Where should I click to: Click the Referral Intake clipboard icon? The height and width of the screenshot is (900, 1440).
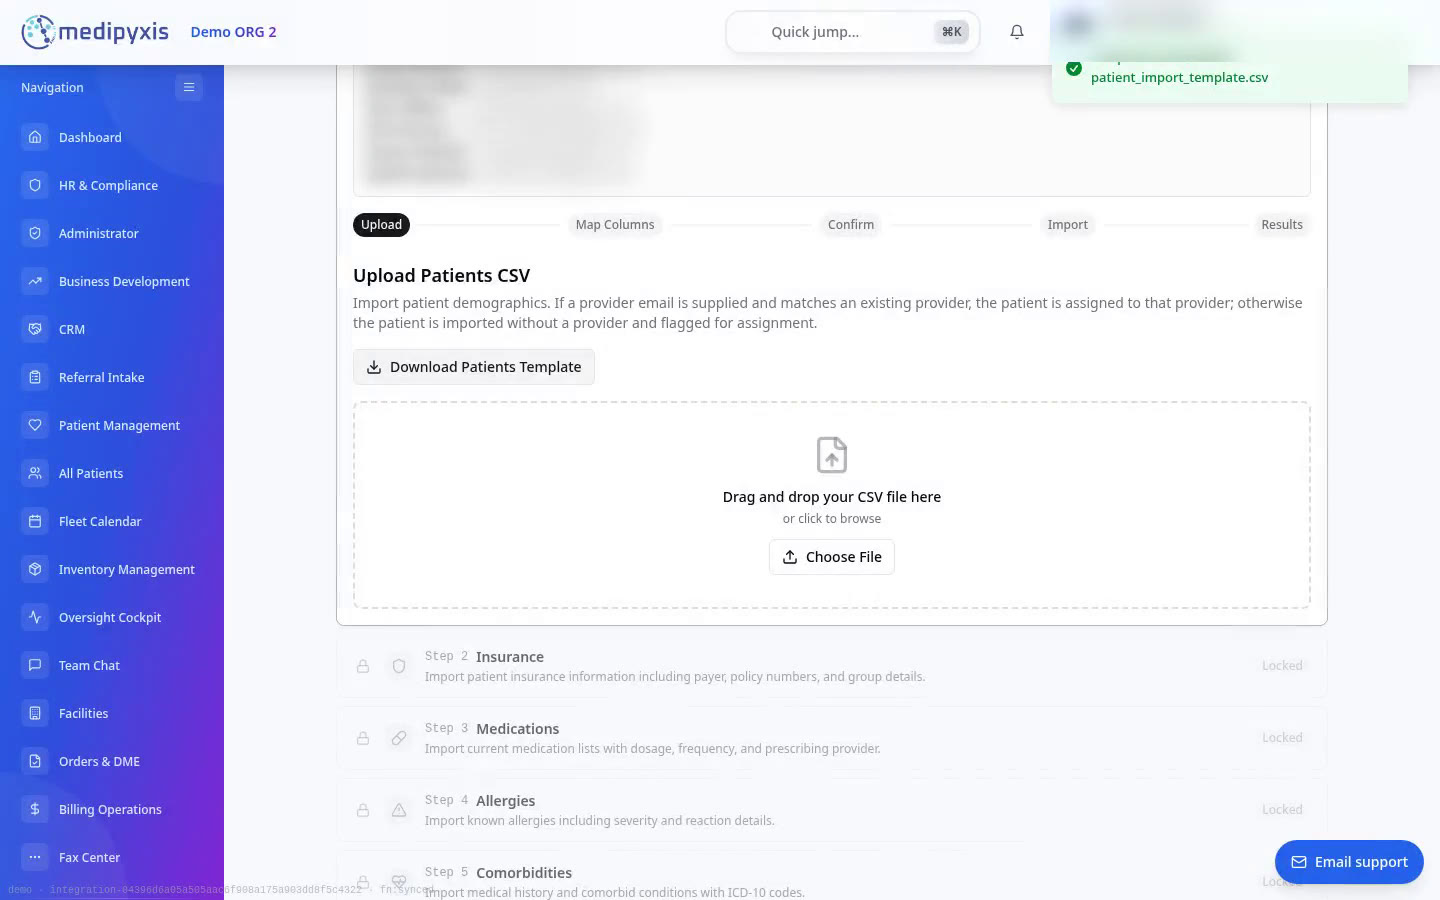pyautogui.click(x=35, y=377)
